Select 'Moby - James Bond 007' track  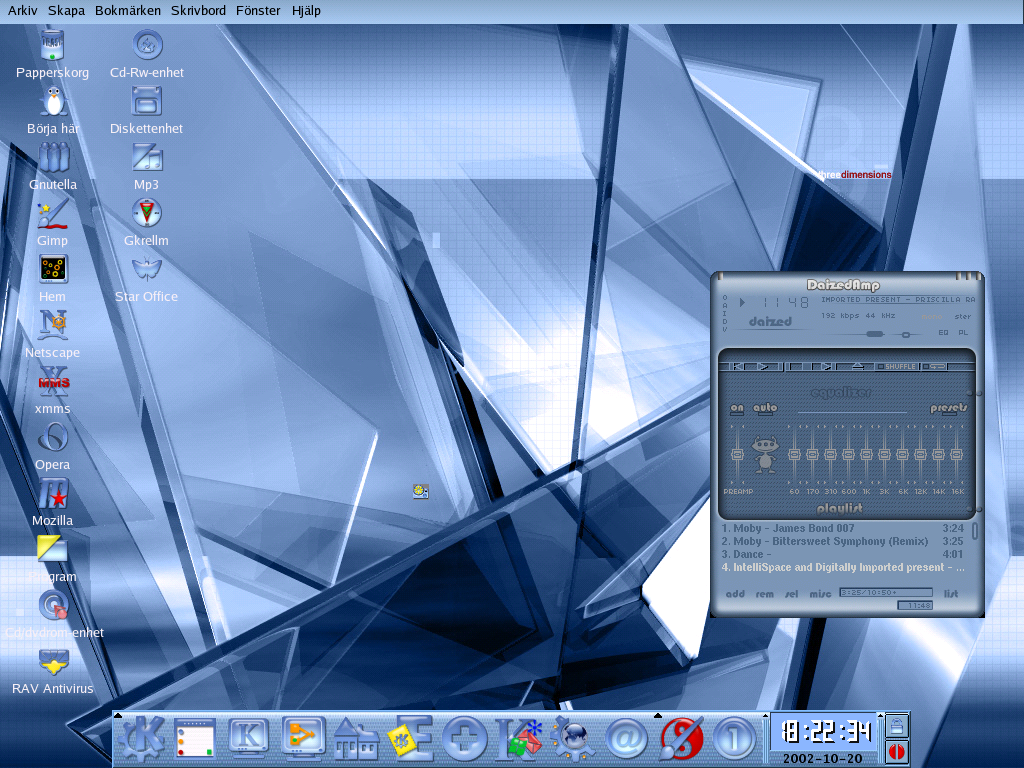pos(842,528)
